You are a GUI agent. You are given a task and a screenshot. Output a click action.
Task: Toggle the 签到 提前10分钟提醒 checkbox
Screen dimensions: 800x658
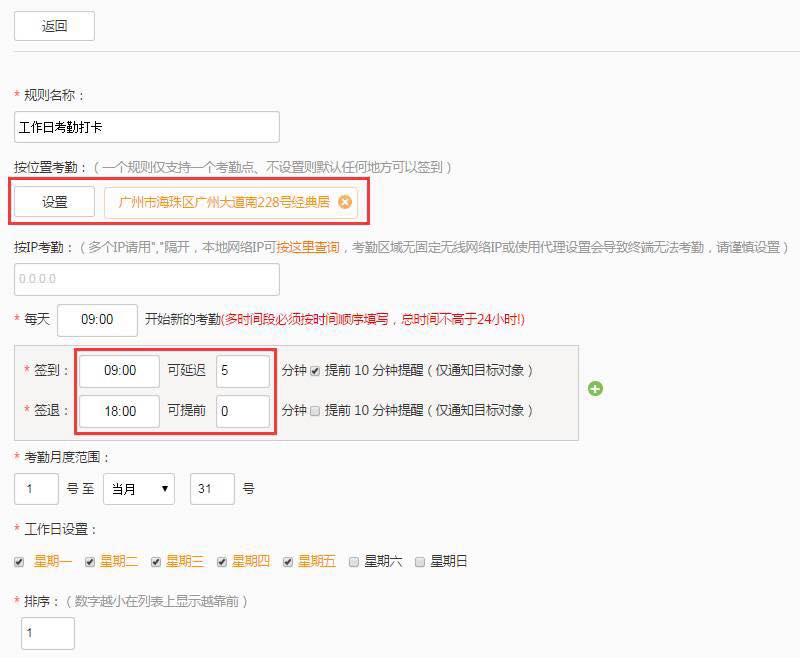pos(315,371)
